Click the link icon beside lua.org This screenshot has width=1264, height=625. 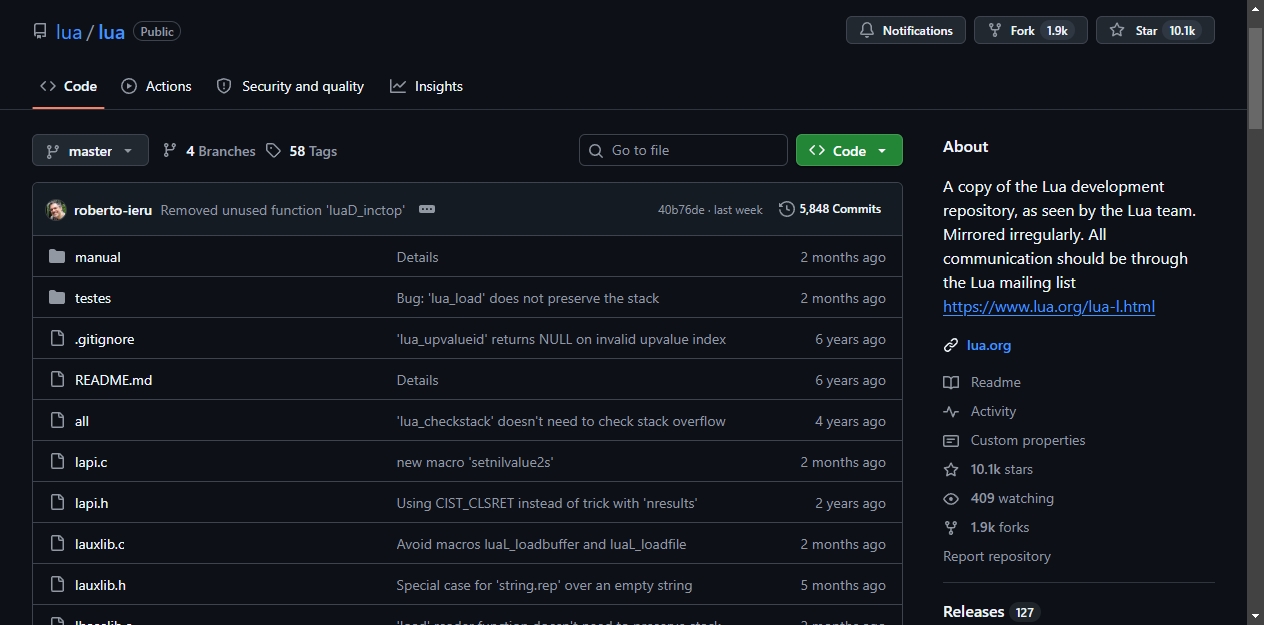951,345
